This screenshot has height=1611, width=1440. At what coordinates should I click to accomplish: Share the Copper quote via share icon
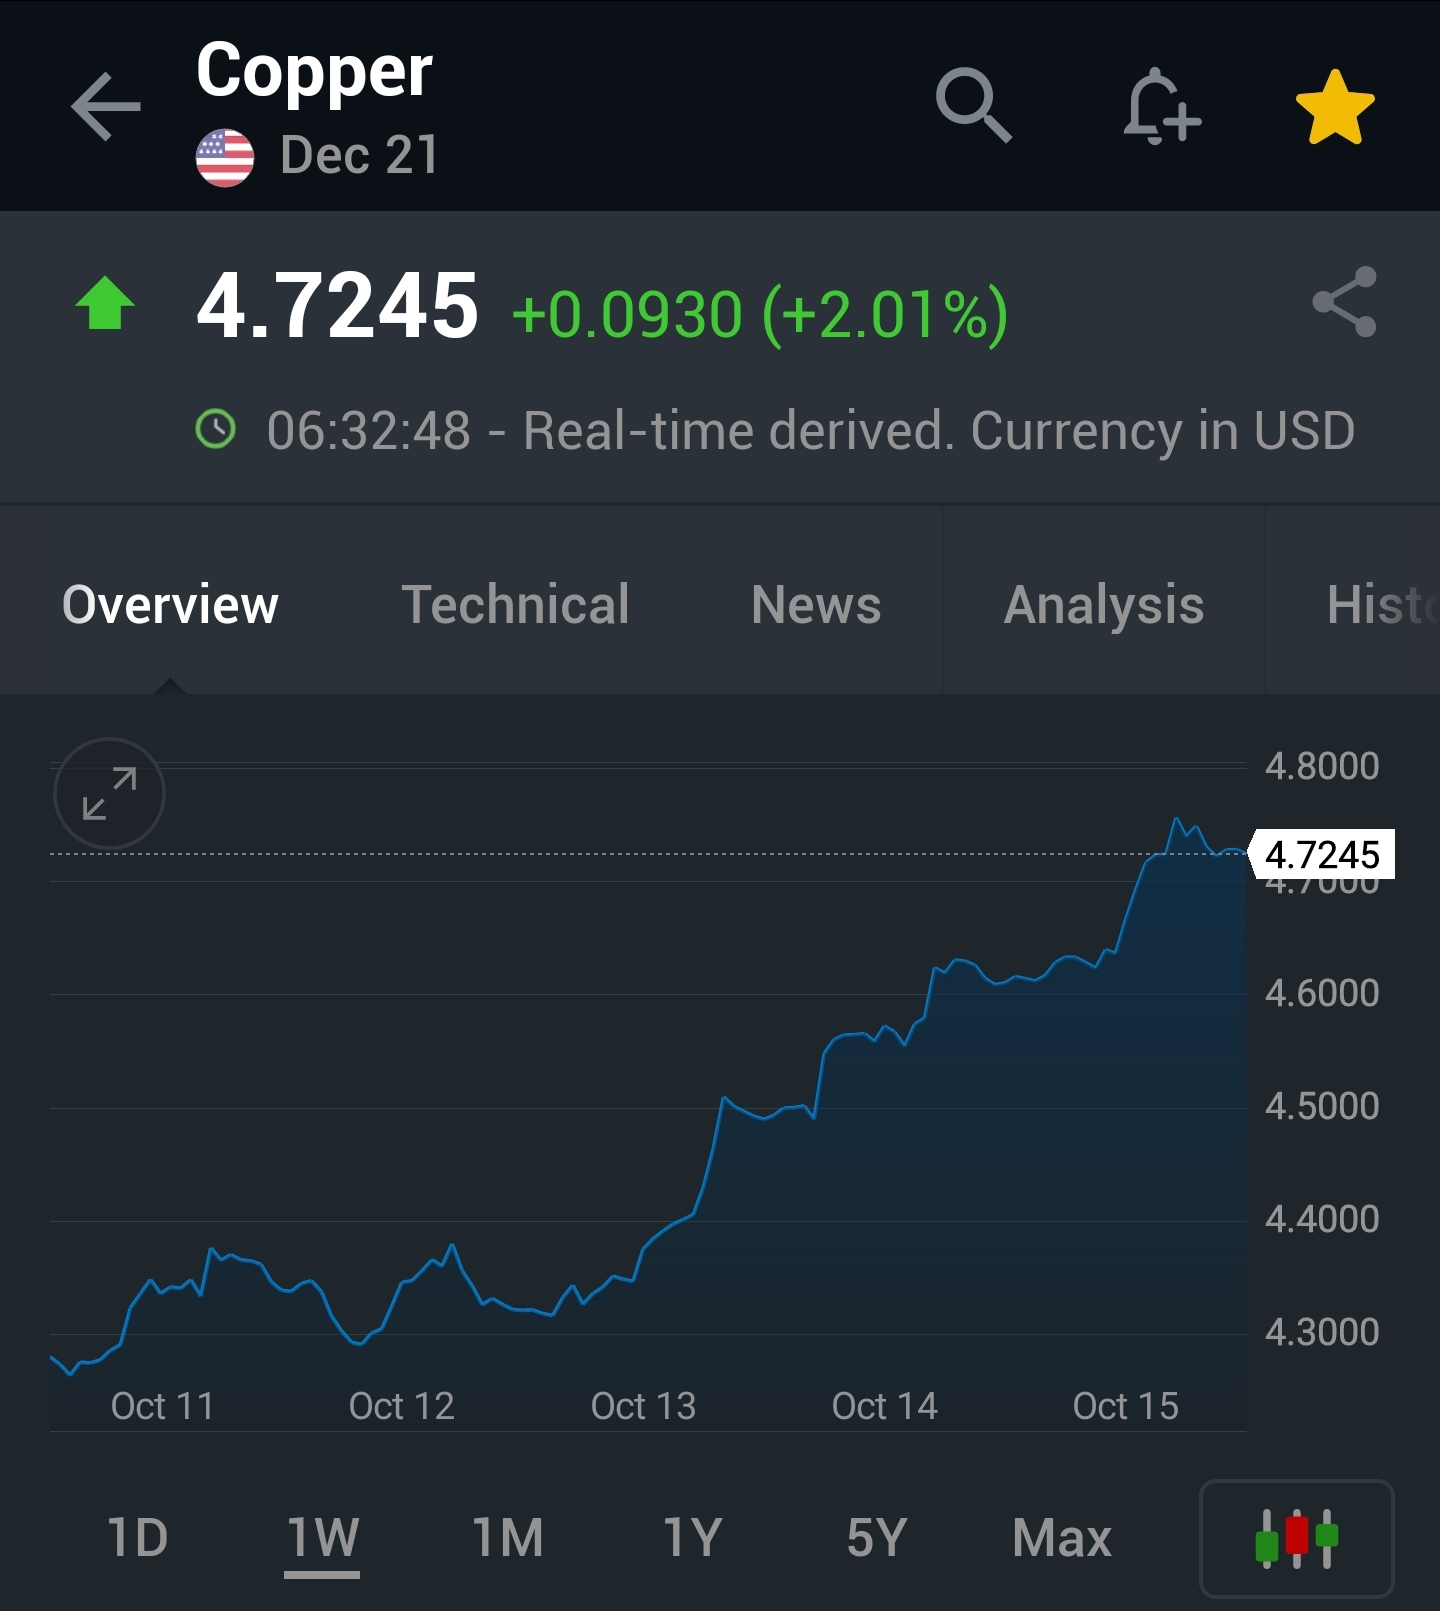click(1344, 301)
